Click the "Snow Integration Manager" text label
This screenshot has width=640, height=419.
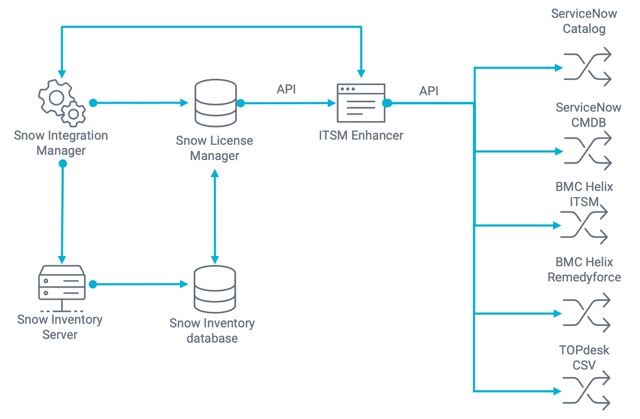coord(63,143)
